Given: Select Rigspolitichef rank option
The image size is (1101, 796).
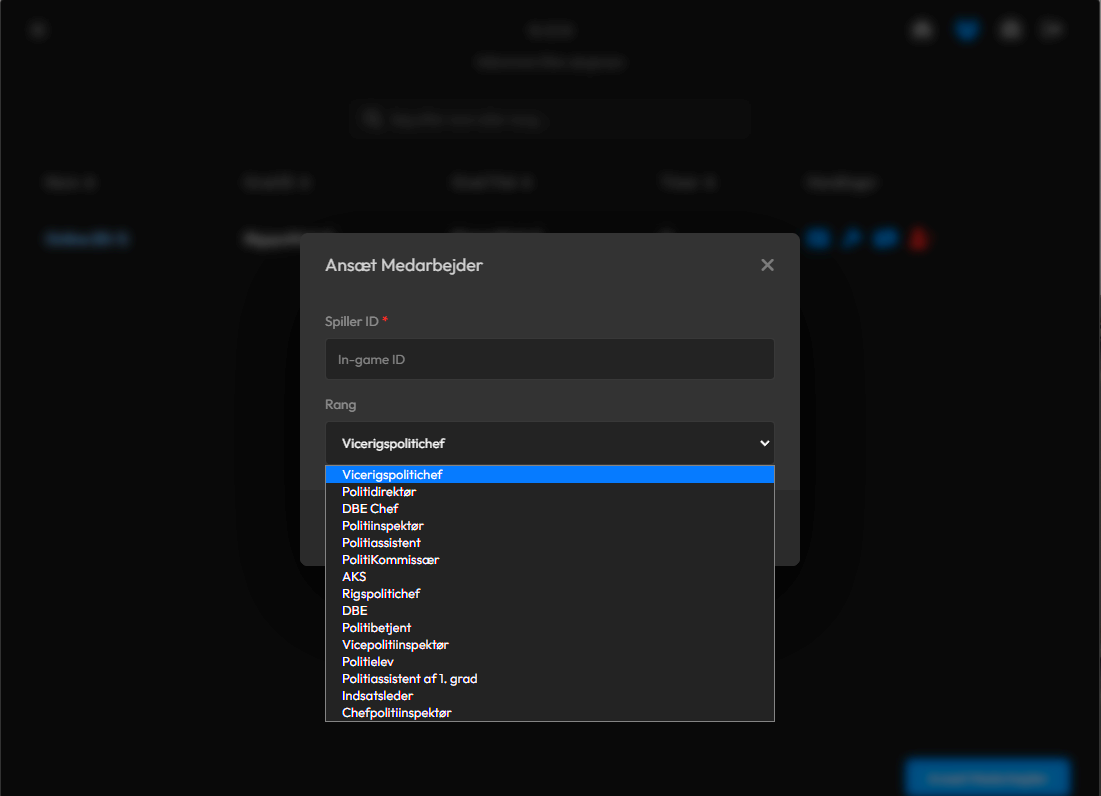Looking at the screenshot, I should (x=550, y=594).
